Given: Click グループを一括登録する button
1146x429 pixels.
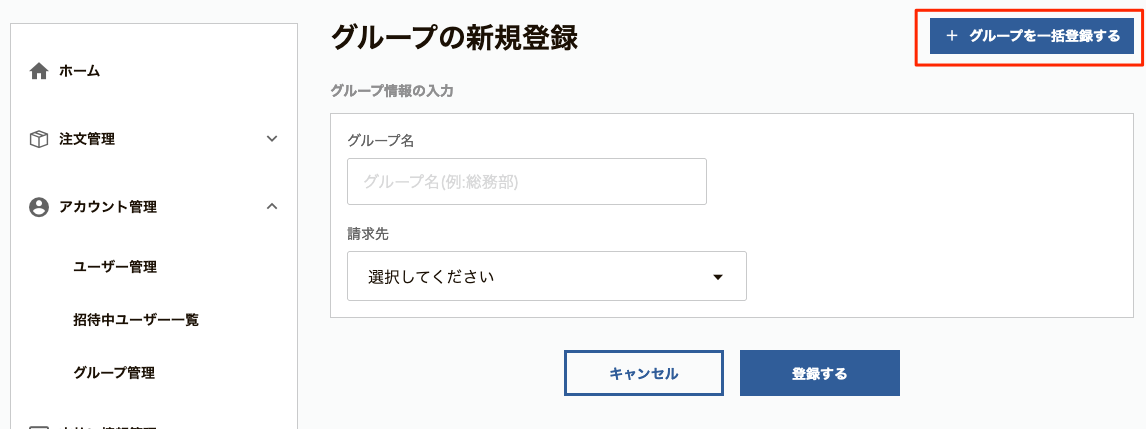Looking at the screenshot, I should [1031, 36].
